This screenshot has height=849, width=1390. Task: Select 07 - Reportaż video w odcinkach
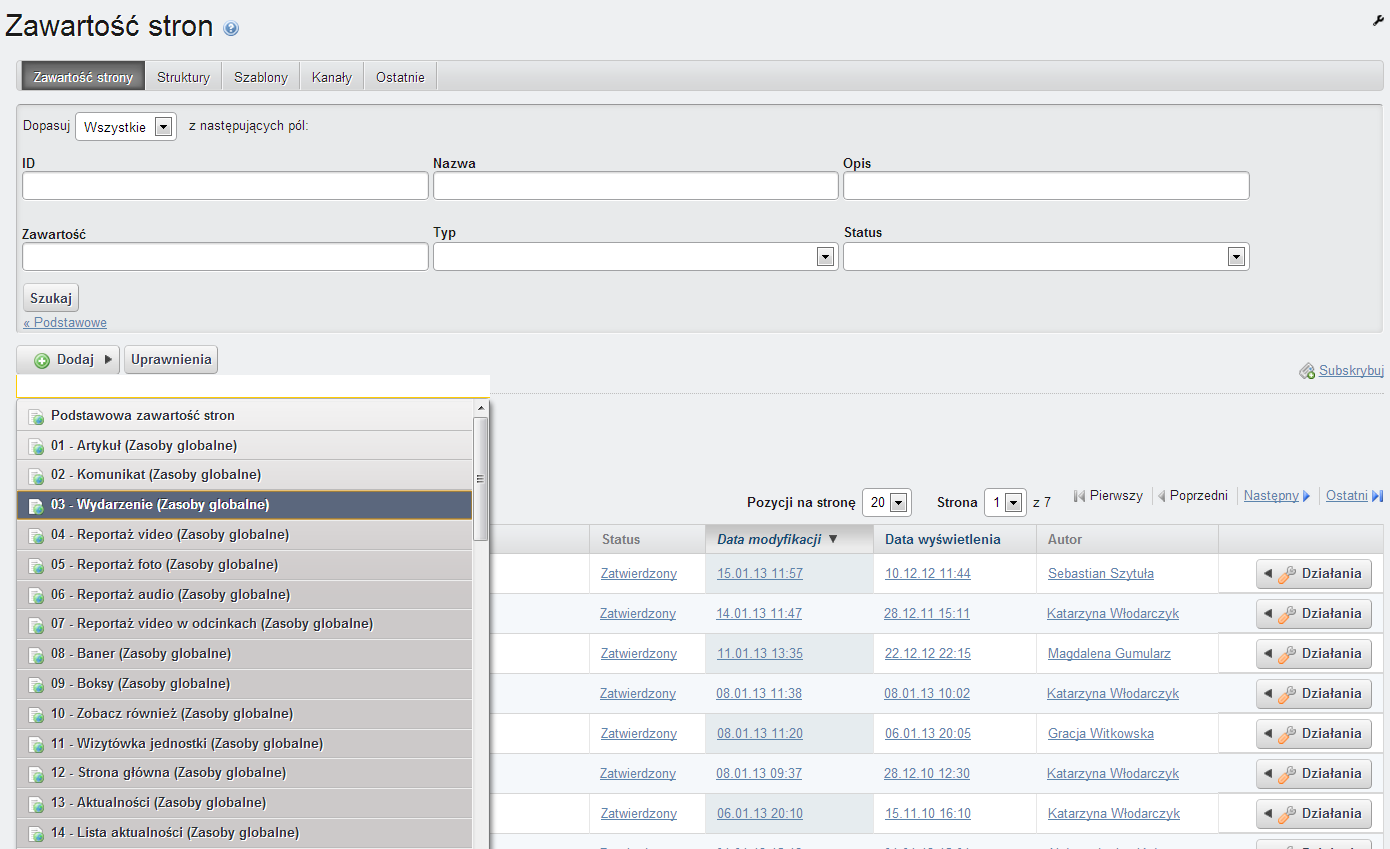click(244, 624)
